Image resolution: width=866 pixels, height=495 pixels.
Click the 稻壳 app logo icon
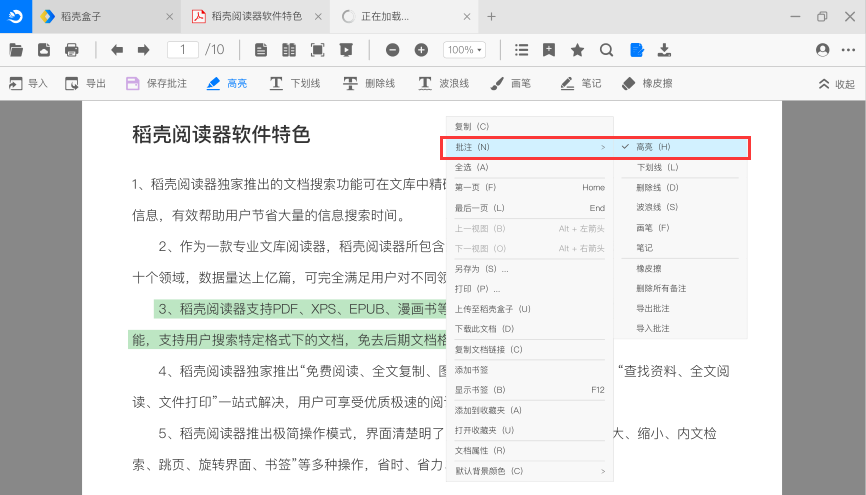pos(16,17)
